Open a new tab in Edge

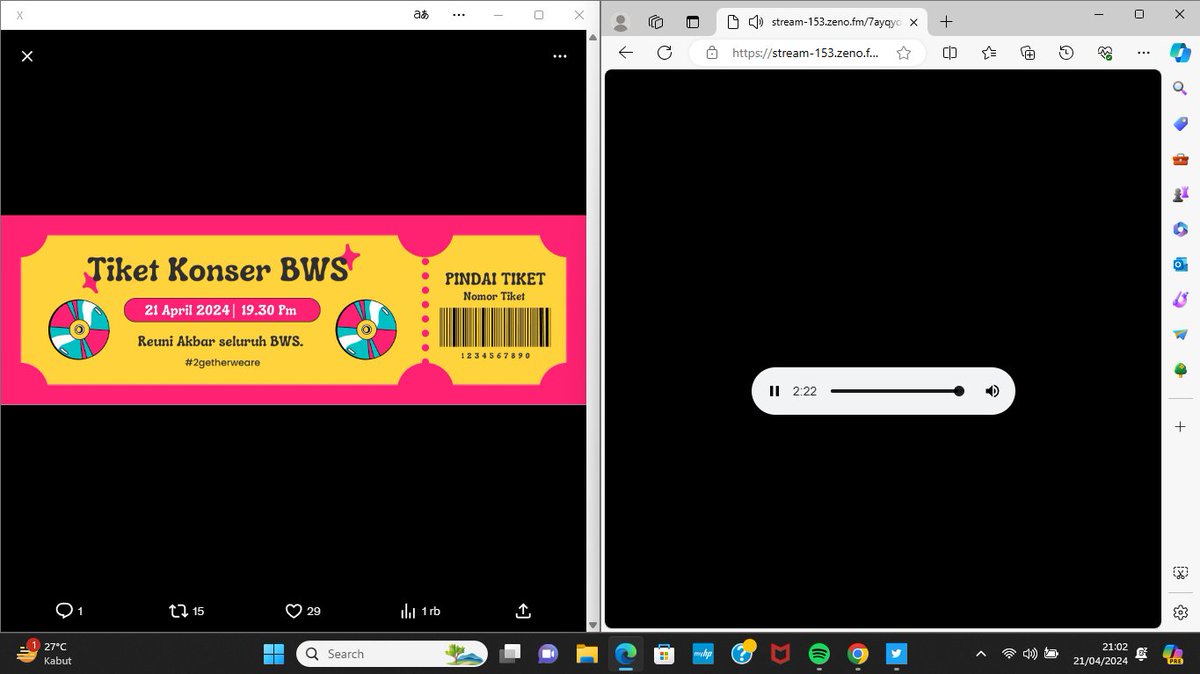[946, 22]
